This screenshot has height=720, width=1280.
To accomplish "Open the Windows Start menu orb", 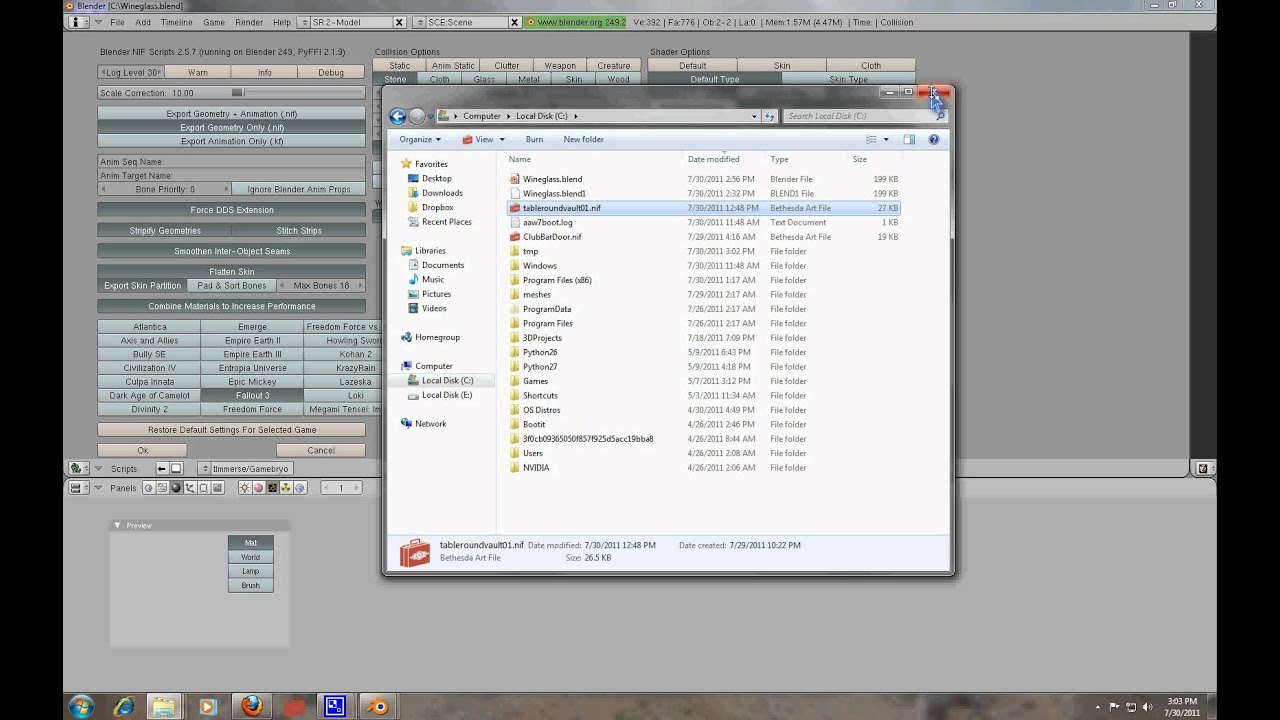I will [x=82, y=706].
